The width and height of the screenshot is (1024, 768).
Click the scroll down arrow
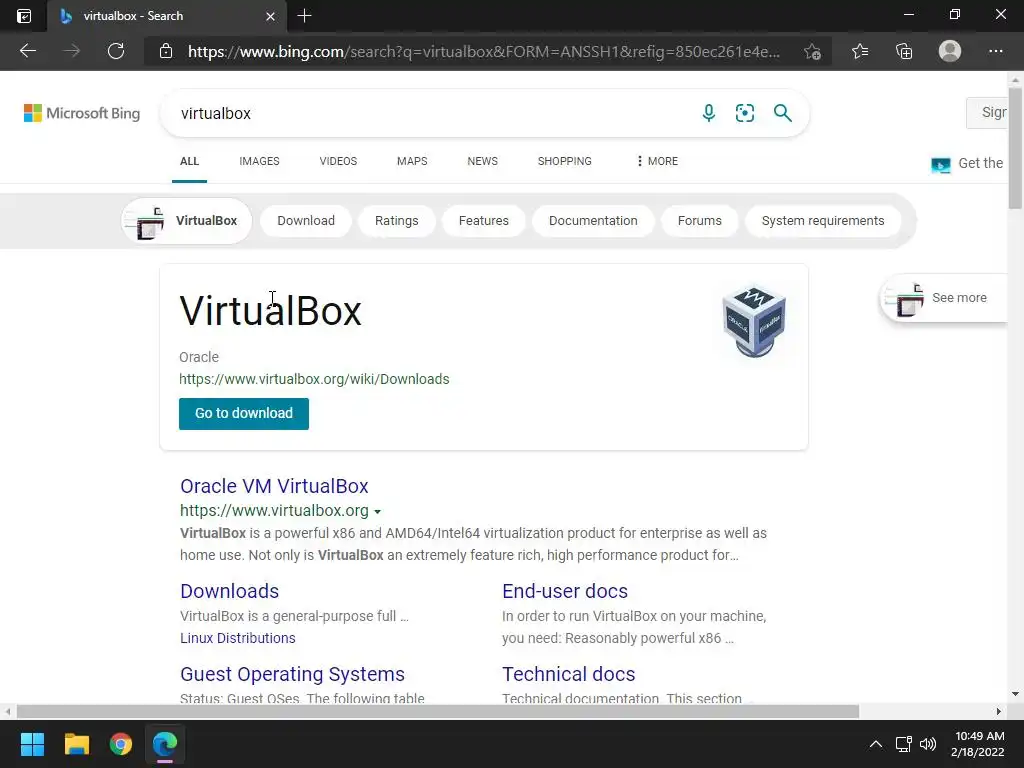pyautogui.click(x=1015, y=694)
